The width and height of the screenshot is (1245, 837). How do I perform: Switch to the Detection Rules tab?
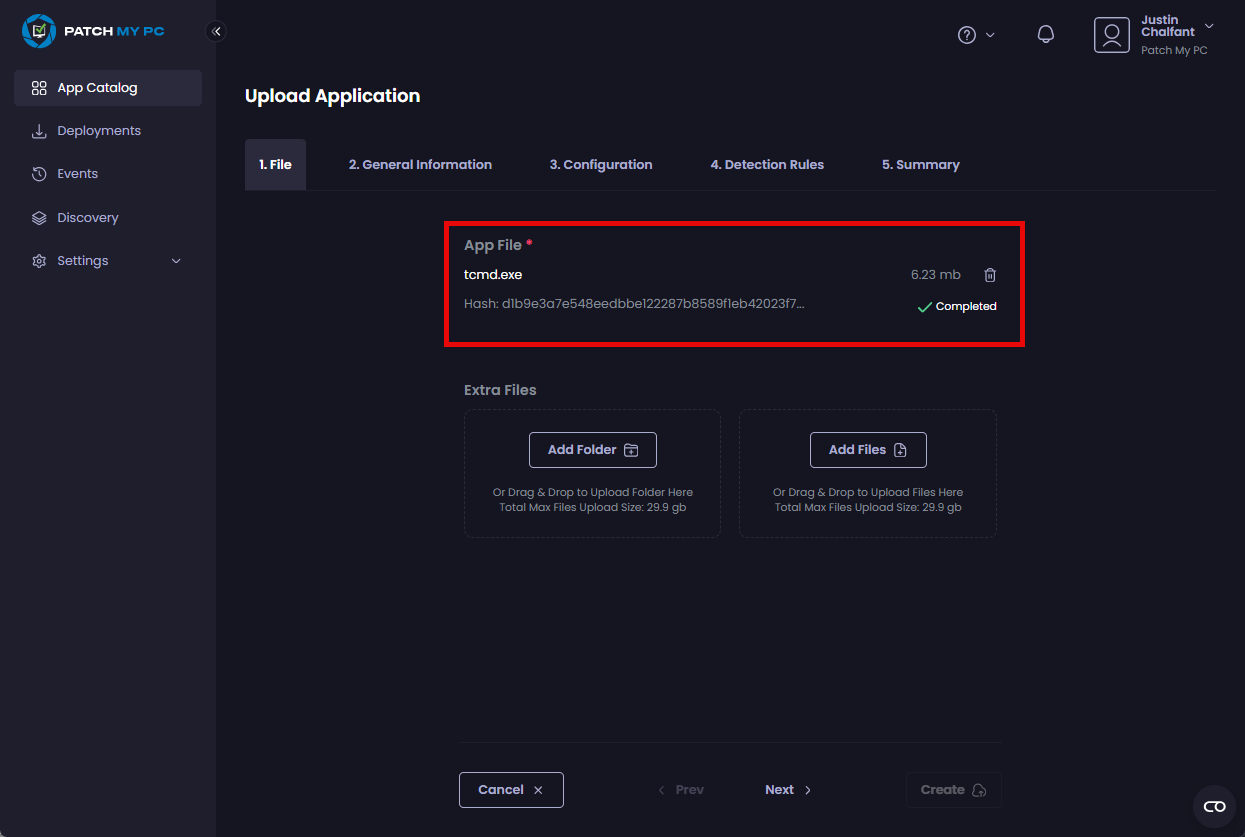pos(767,165)
